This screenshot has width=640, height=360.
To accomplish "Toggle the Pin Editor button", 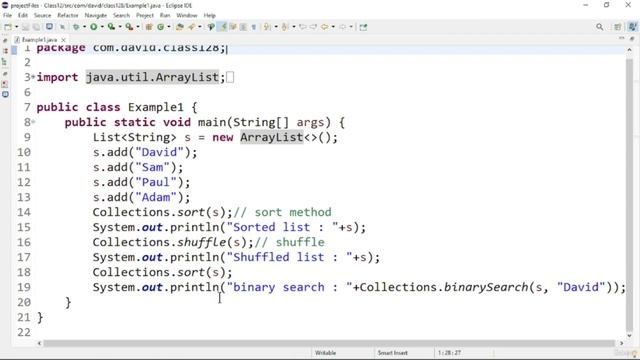I will tap(363, 27).
